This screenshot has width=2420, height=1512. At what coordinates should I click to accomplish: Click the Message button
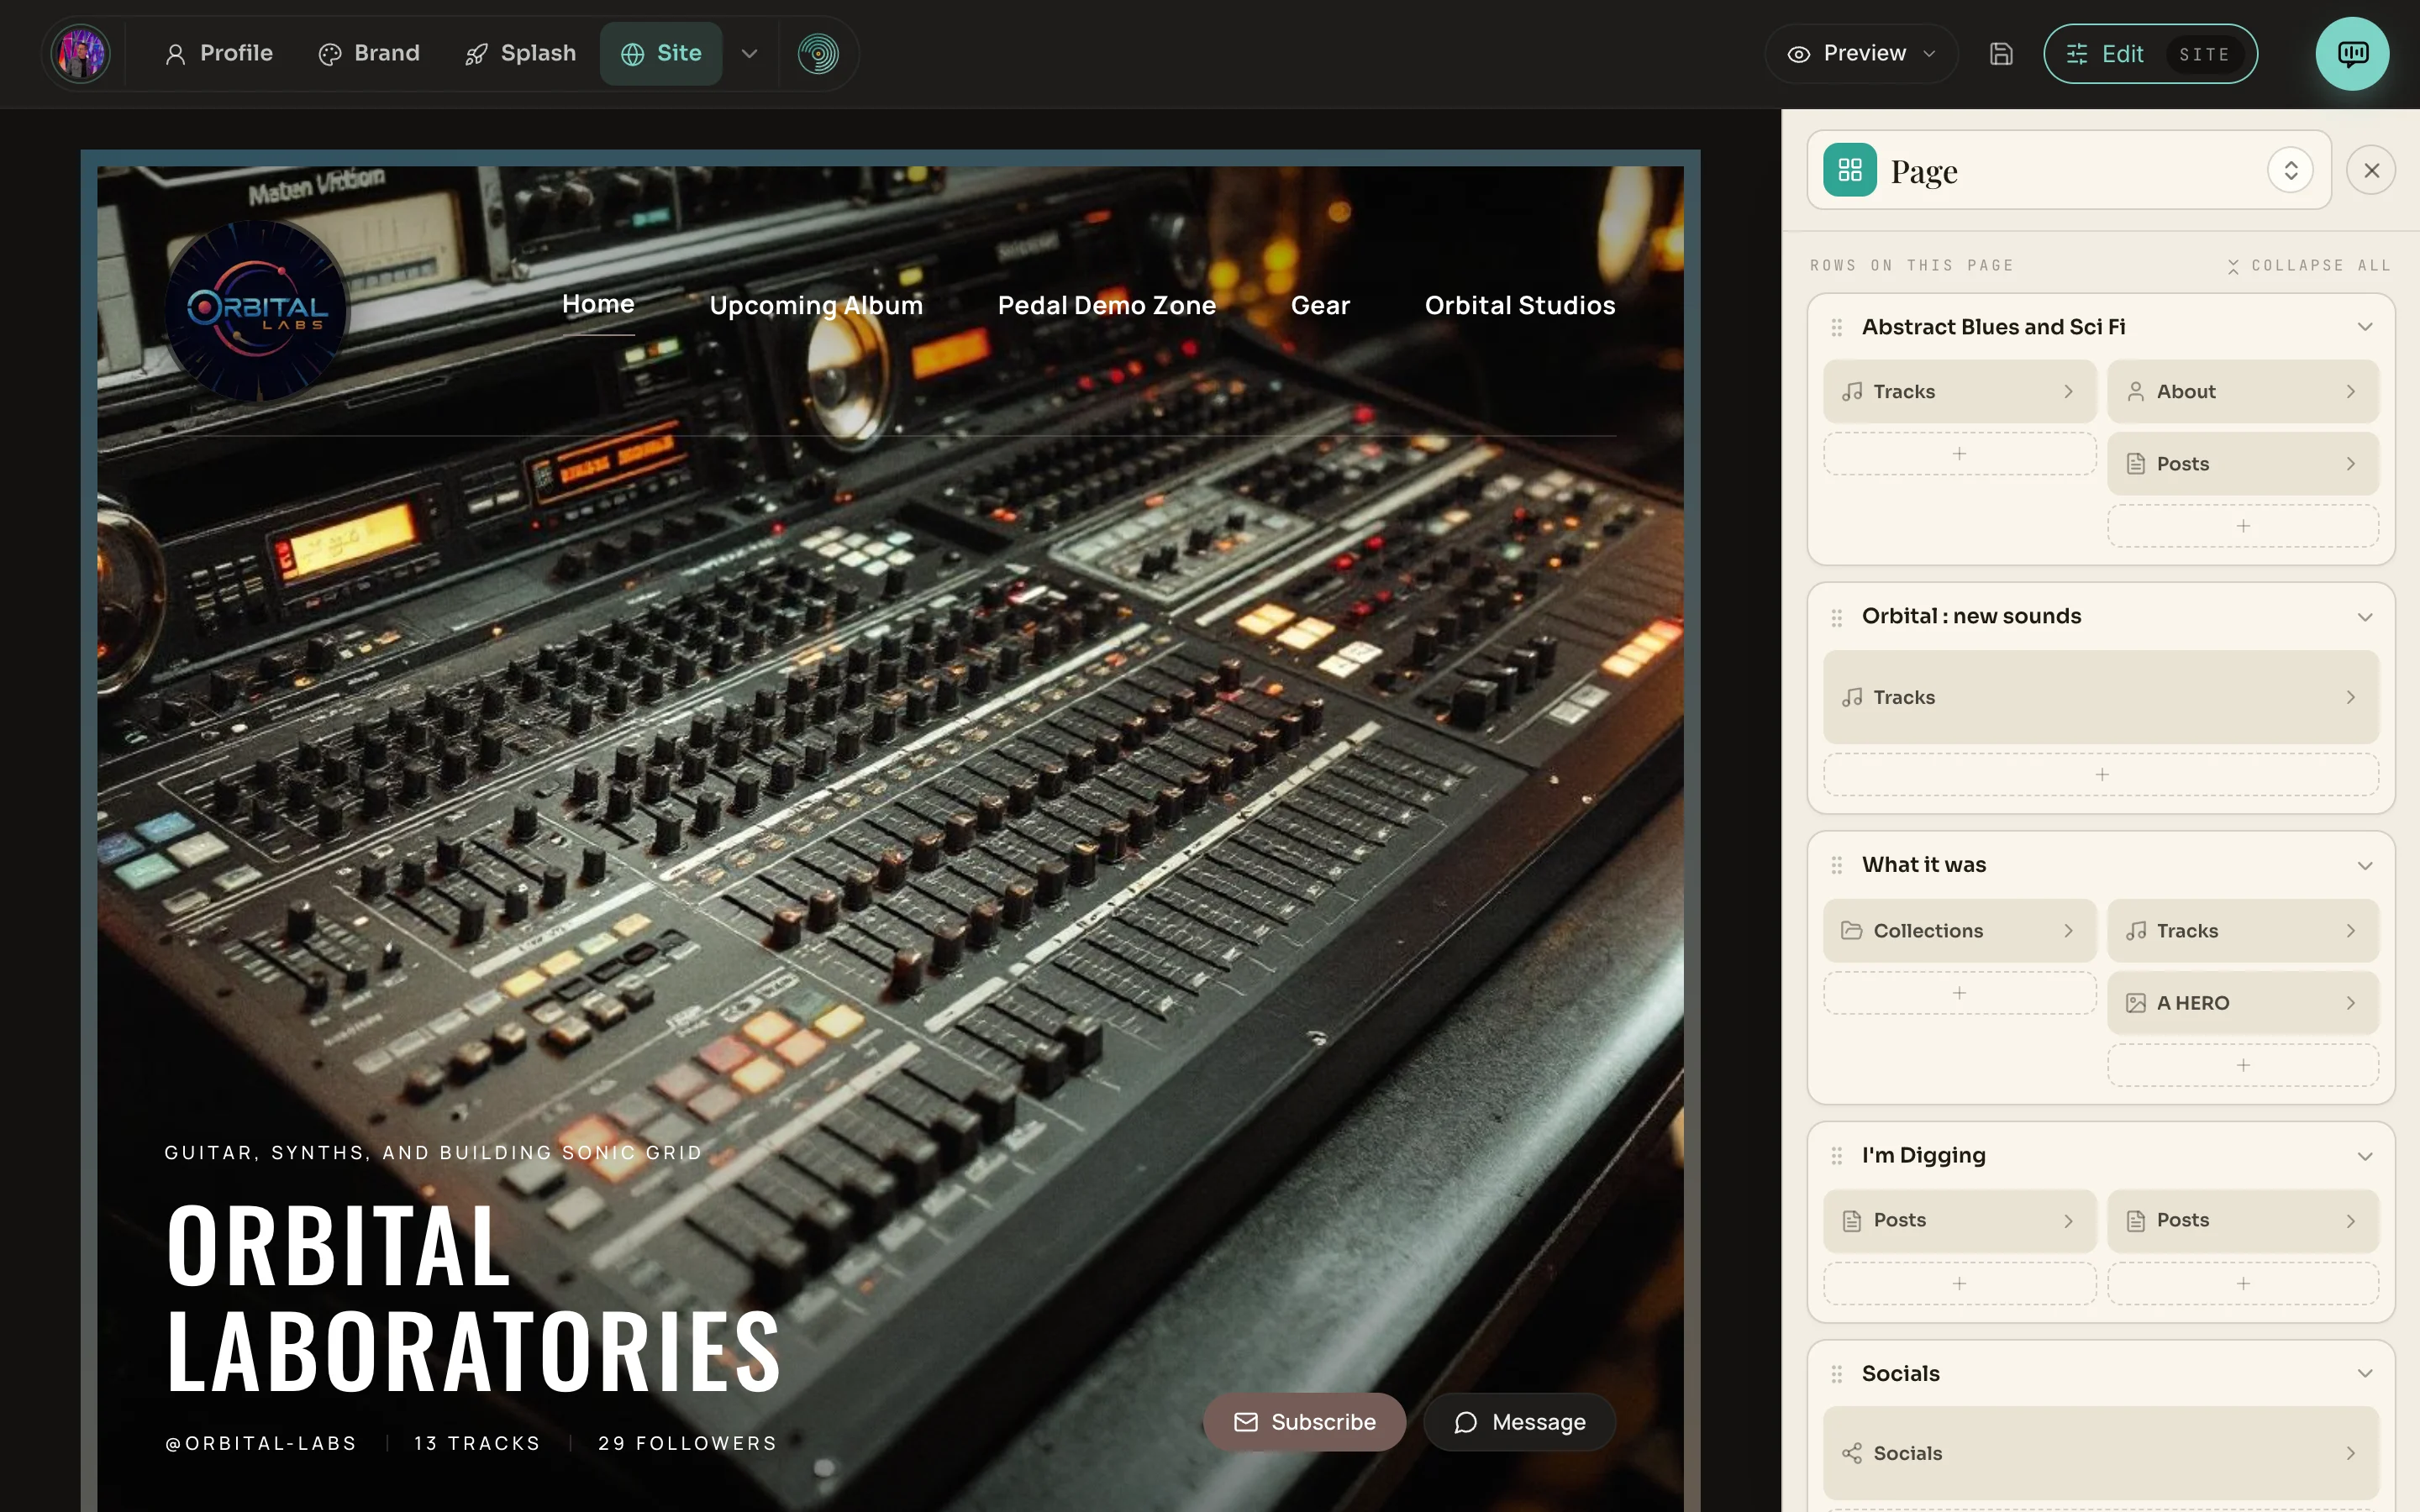1519,1422
